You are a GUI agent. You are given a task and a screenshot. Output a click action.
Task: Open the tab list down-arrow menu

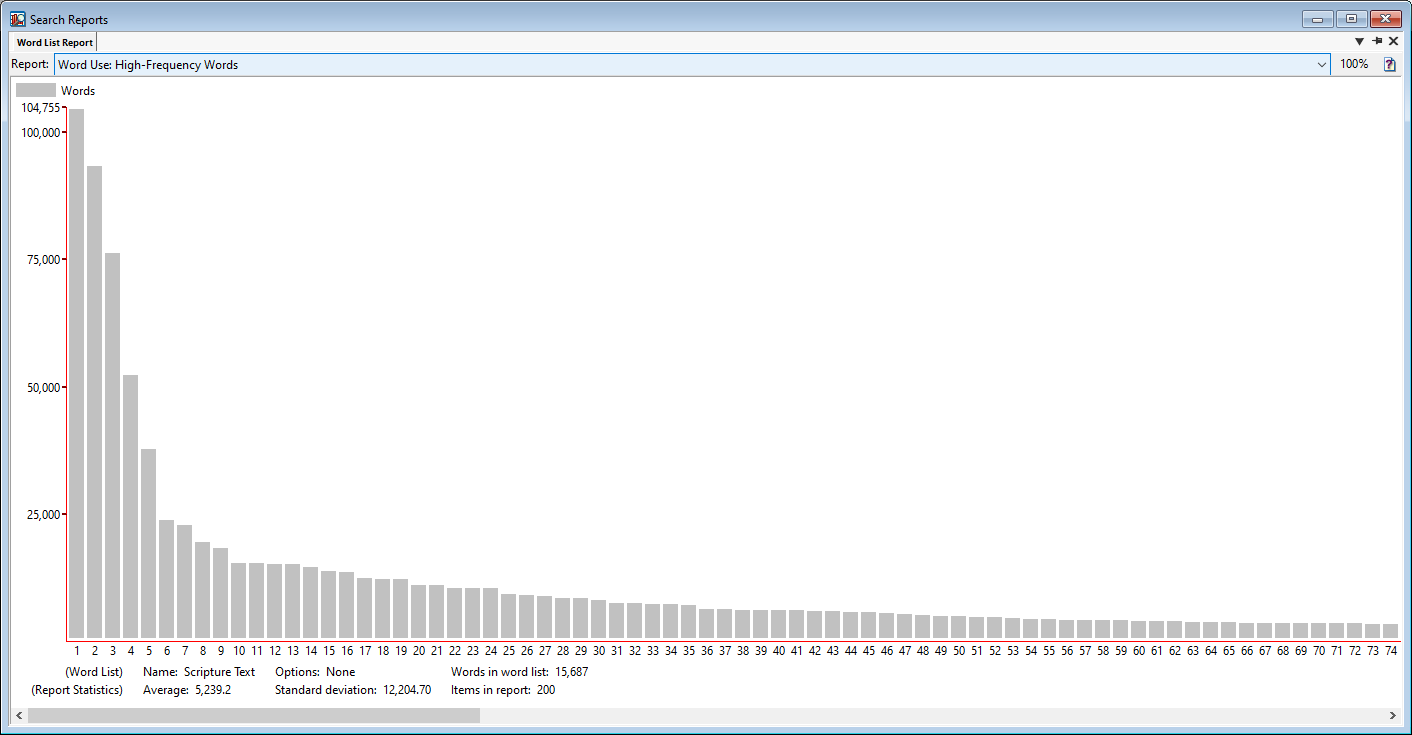[x=1359, y=41]
